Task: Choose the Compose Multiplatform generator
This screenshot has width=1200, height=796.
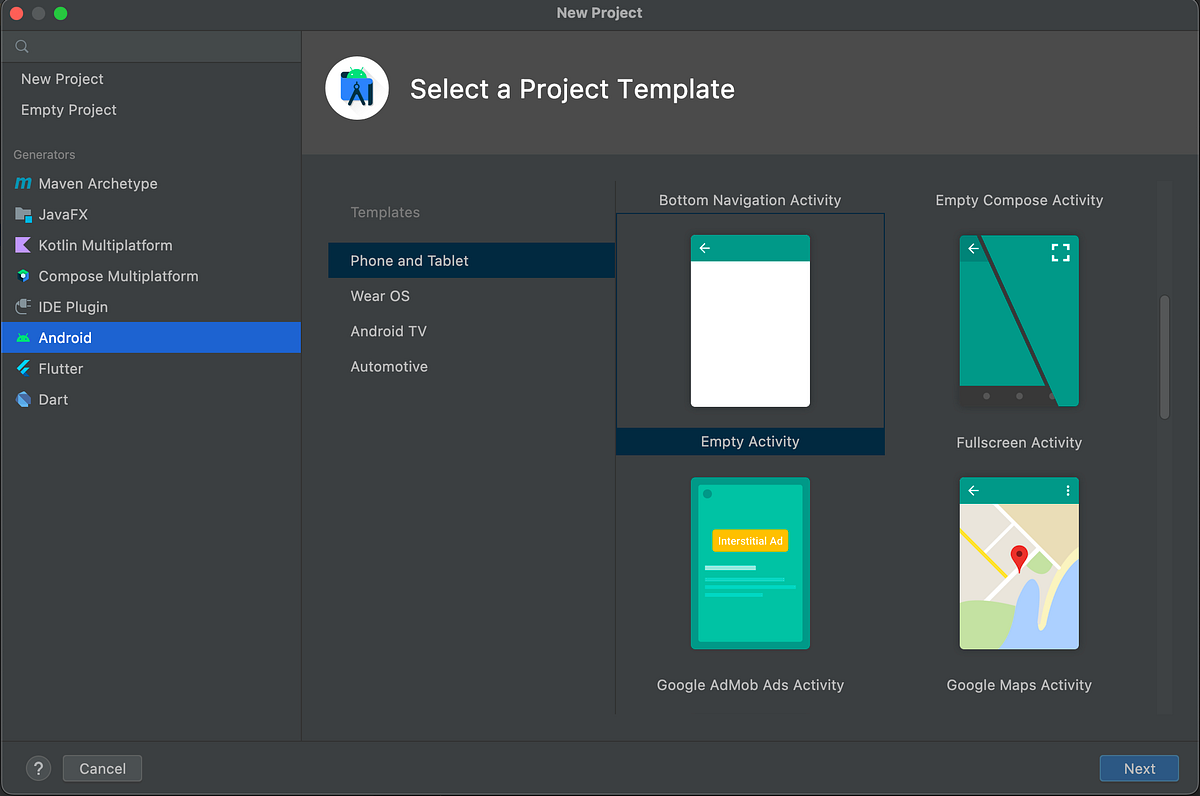Action: click(150, 276)
